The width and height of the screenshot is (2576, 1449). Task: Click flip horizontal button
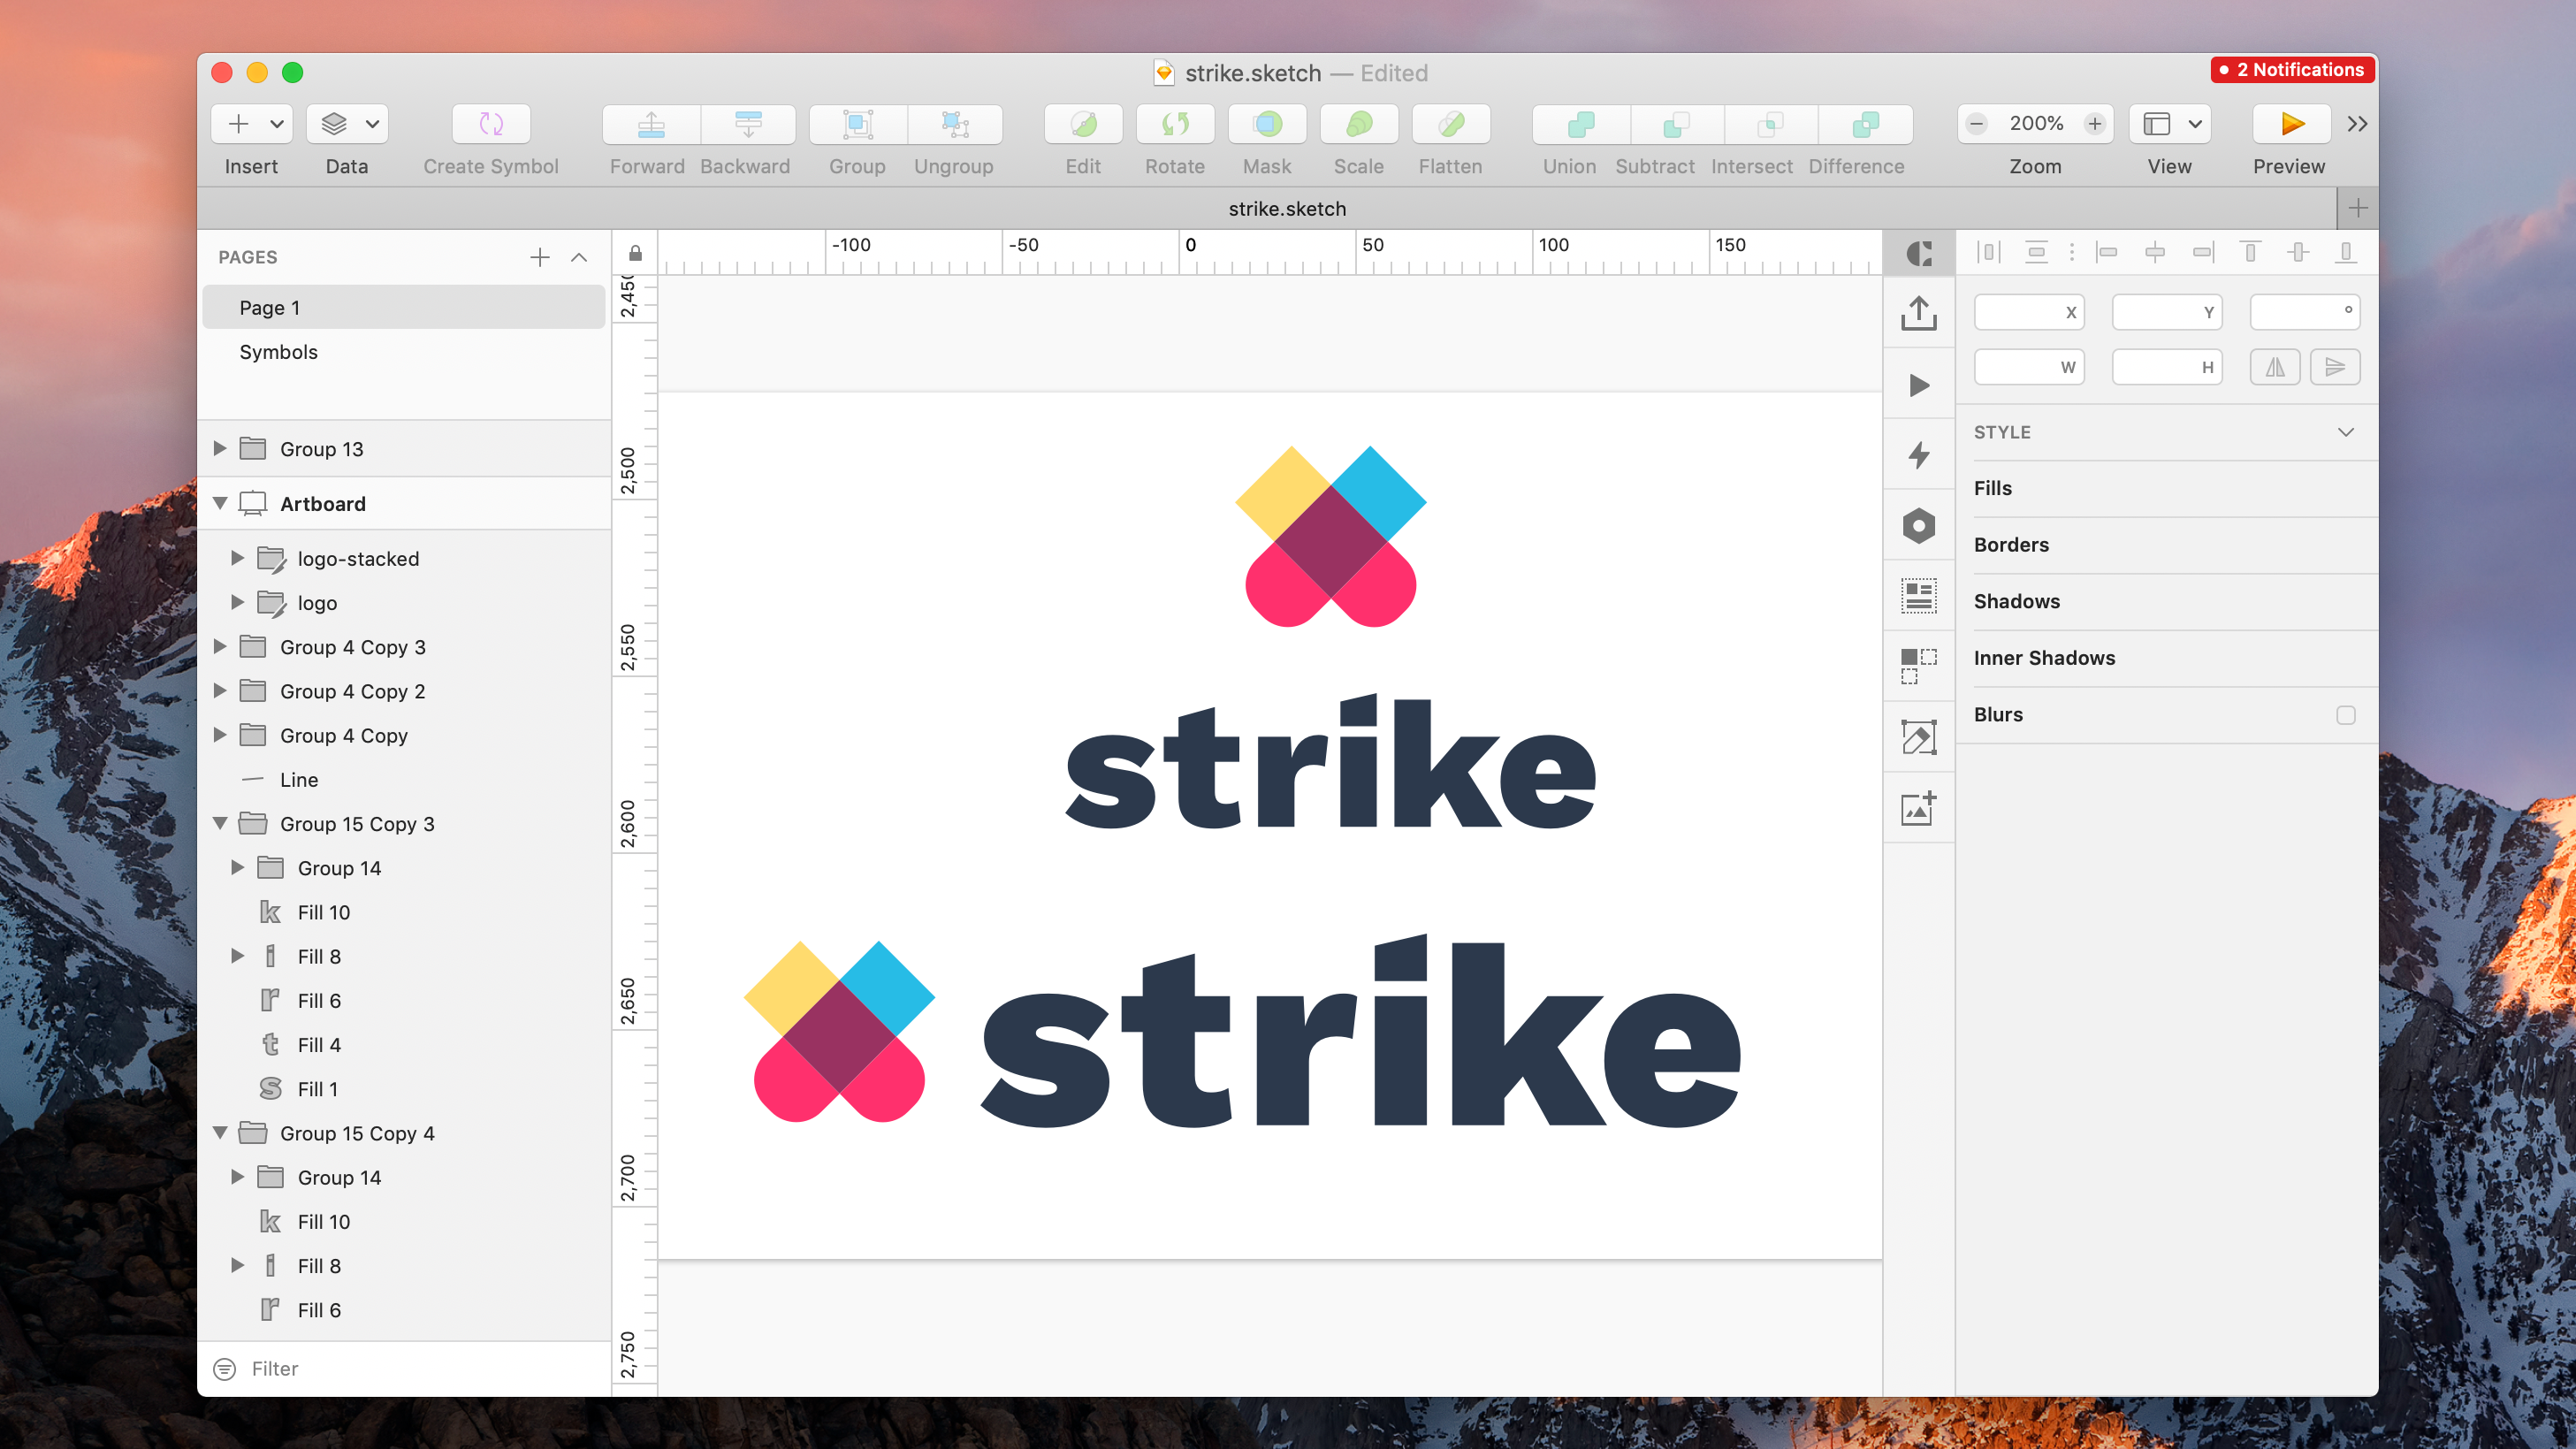point(2275,367)
